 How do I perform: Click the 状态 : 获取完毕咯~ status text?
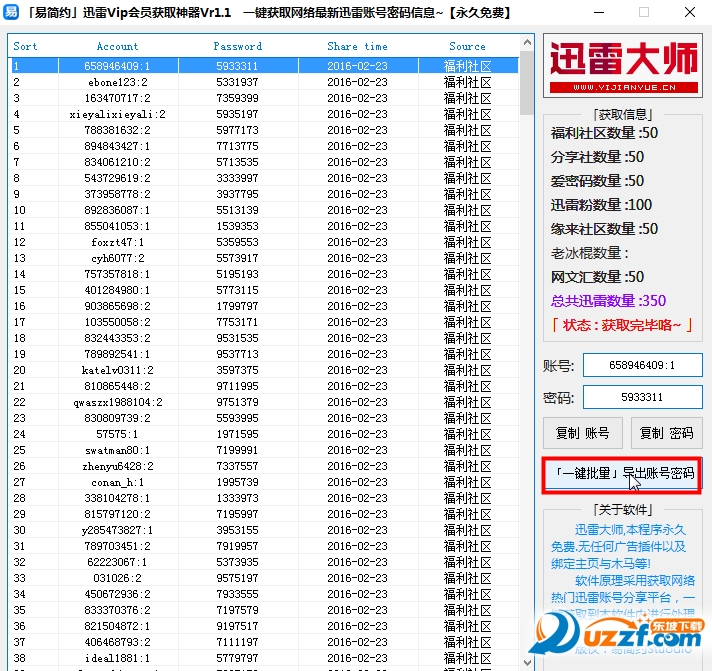[622, 325]
